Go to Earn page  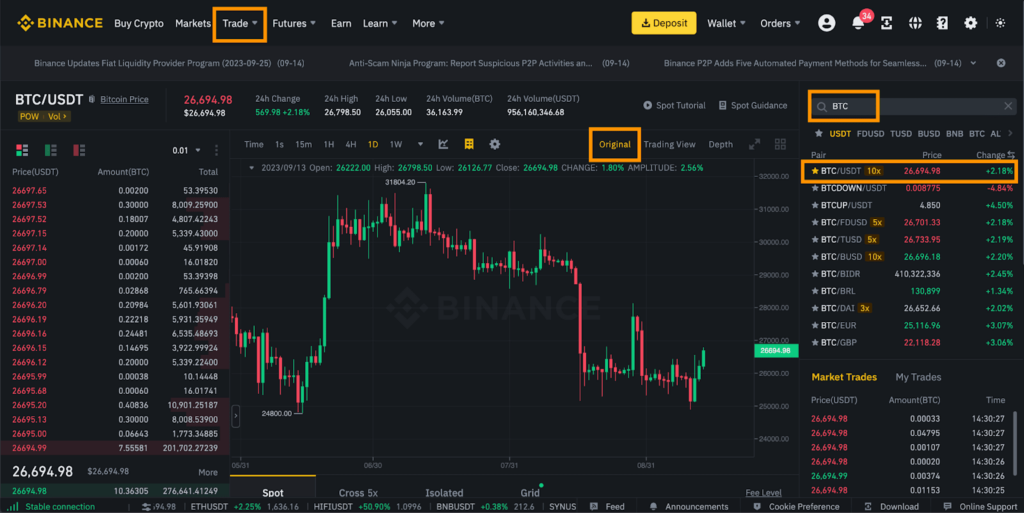(341, 23)
